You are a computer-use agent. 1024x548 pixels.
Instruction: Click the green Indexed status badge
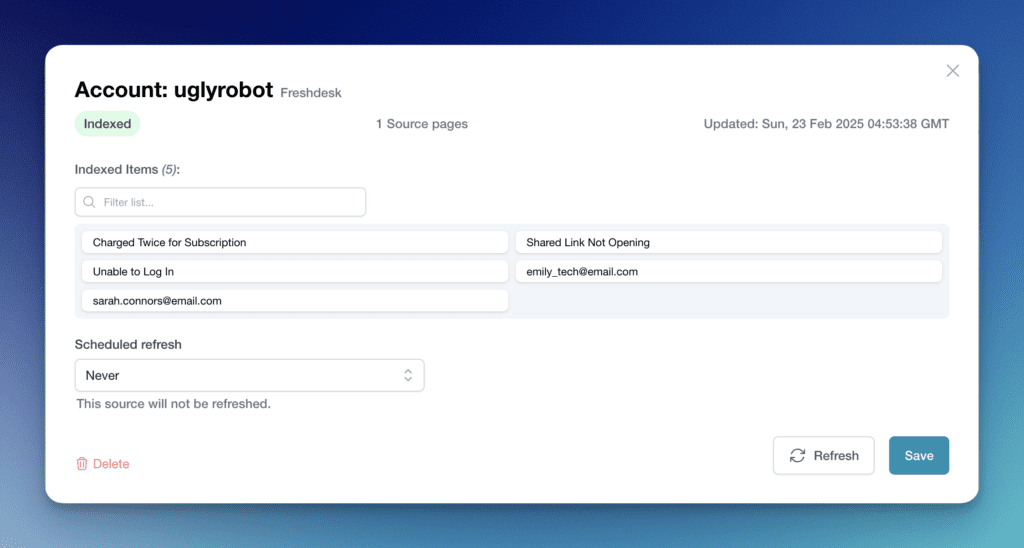107,124
